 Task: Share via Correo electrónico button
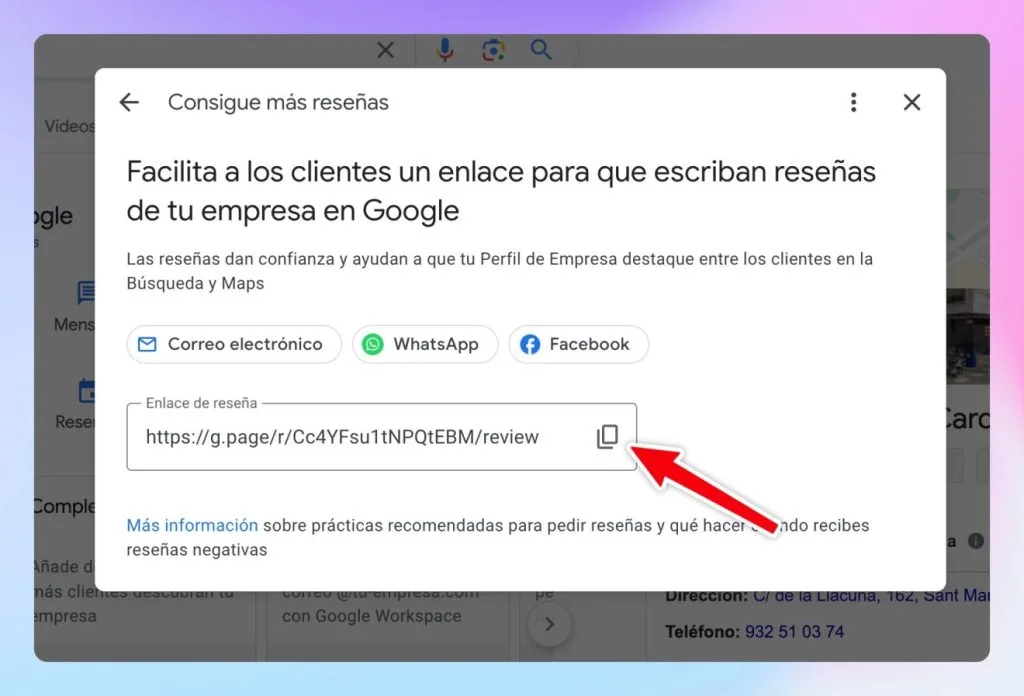234,344
